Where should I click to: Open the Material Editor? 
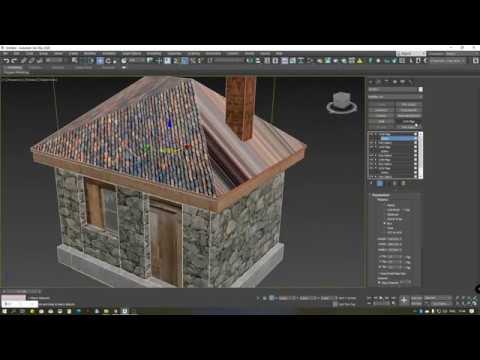coord(310,61)
